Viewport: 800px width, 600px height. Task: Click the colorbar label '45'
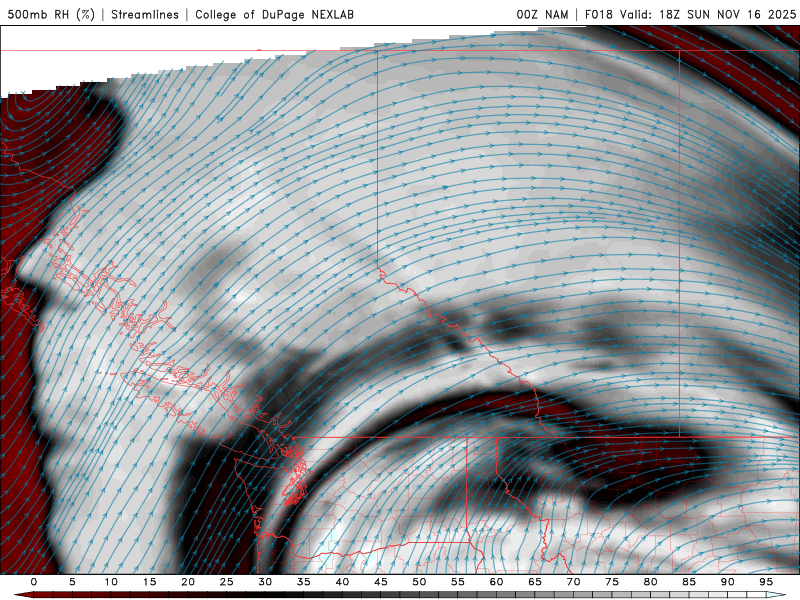click(380, 582)
